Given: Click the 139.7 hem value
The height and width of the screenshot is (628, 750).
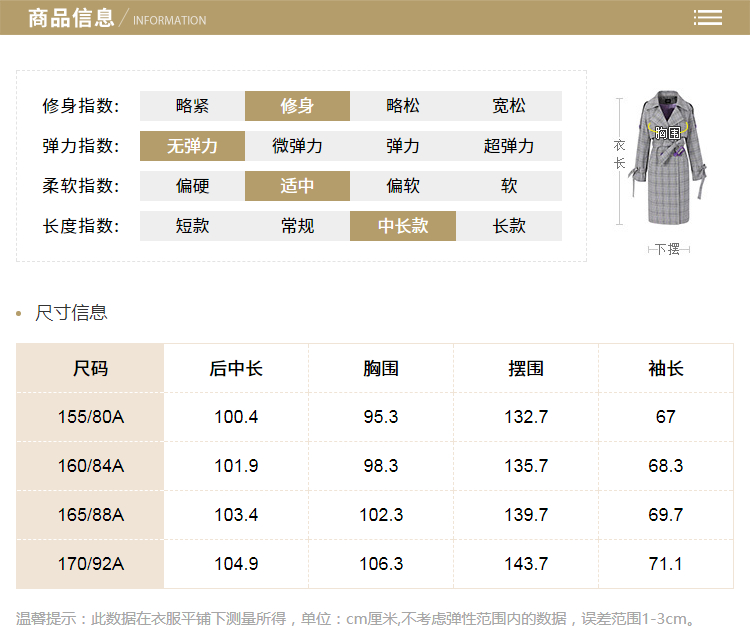Looking at the screenshot, I should 526,515.
